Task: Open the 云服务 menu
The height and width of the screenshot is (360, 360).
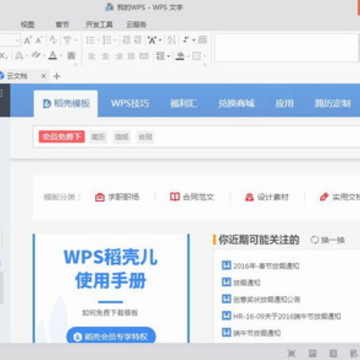Action: click(x=136, y=25)
